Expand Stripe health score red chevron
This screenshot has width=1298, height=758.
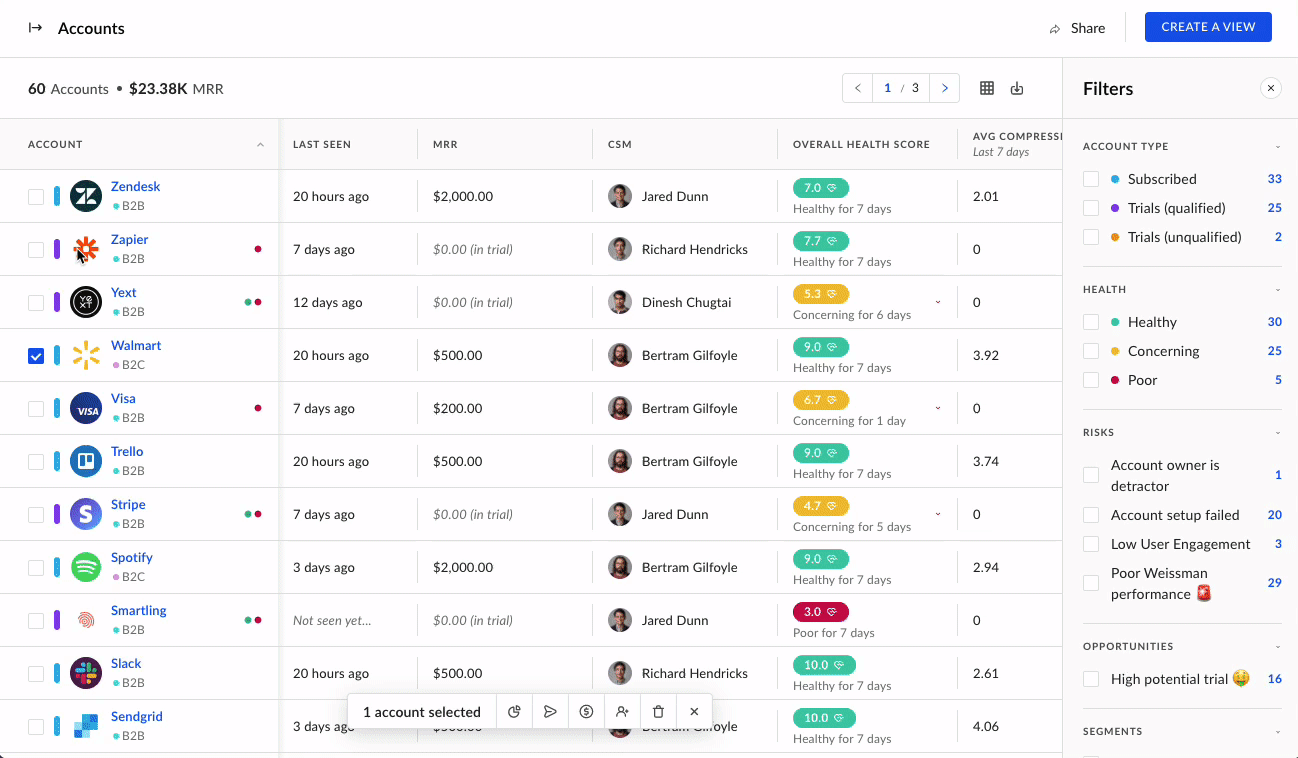point(938,514)
